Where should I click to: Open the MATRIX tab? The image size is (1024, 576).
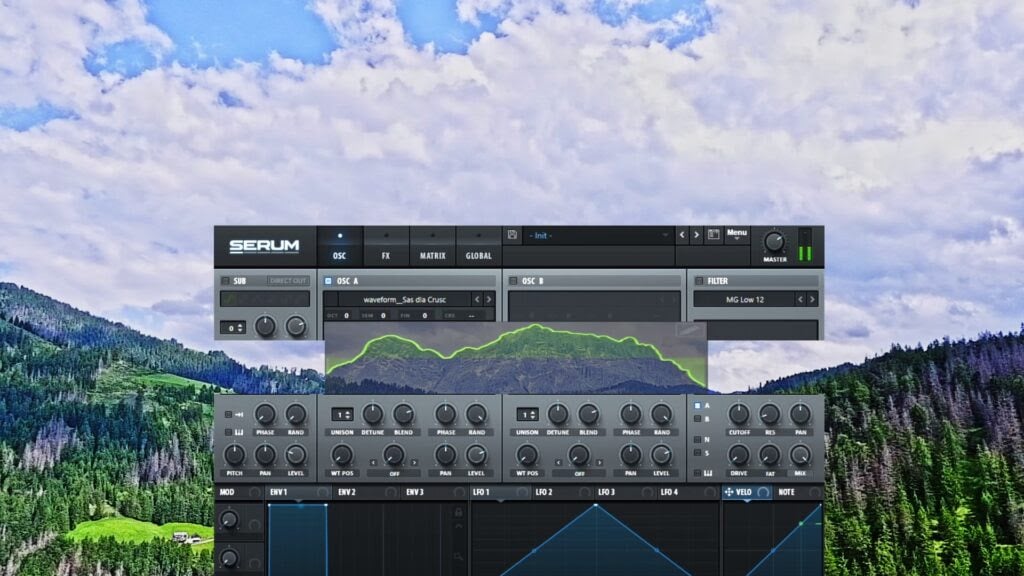[433, 247]
